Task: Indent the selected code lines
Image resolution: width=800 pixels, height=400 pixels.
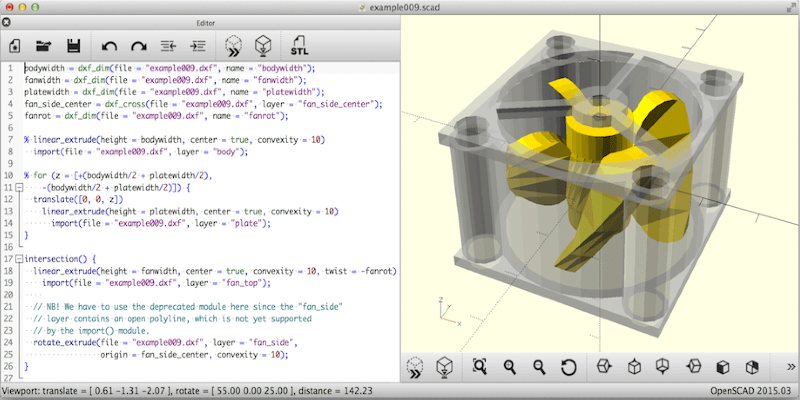Action: coord(198,45)
